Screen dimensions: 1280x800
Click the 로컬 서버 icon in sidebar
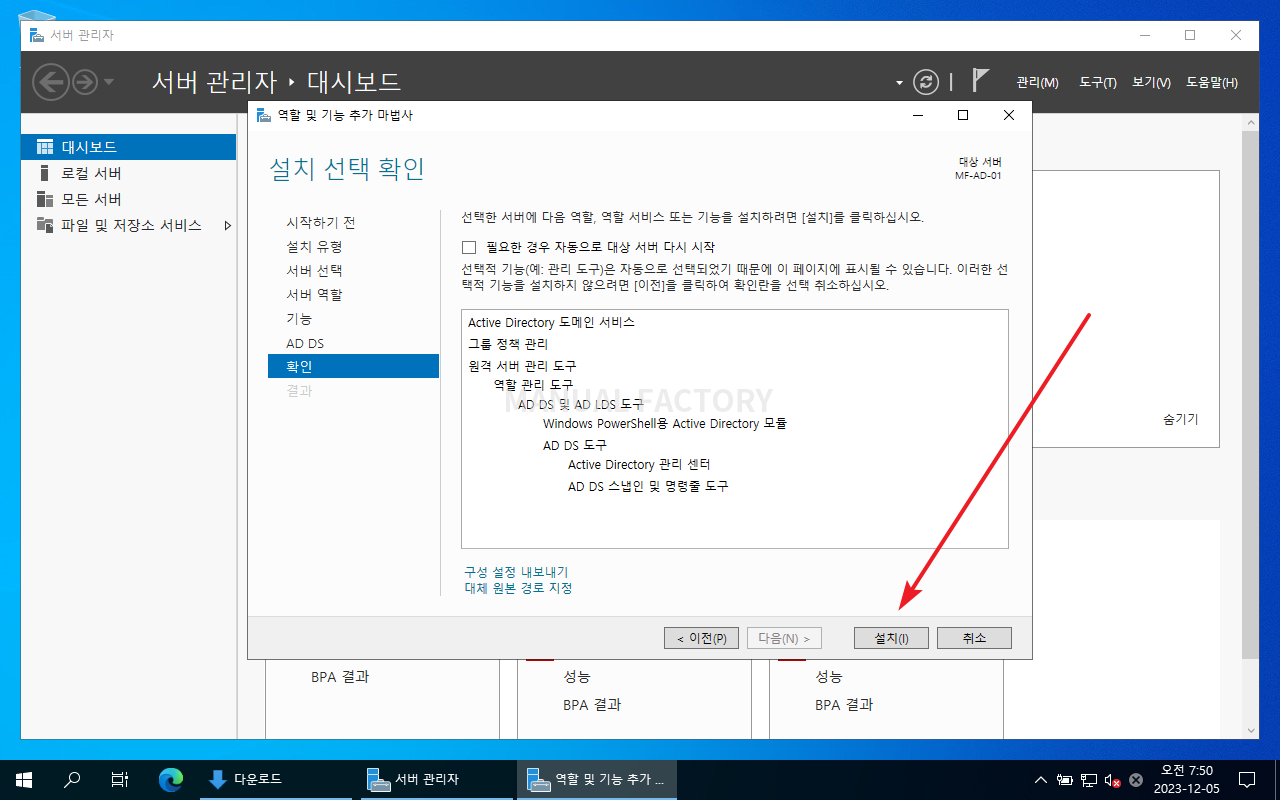point(44,173)
